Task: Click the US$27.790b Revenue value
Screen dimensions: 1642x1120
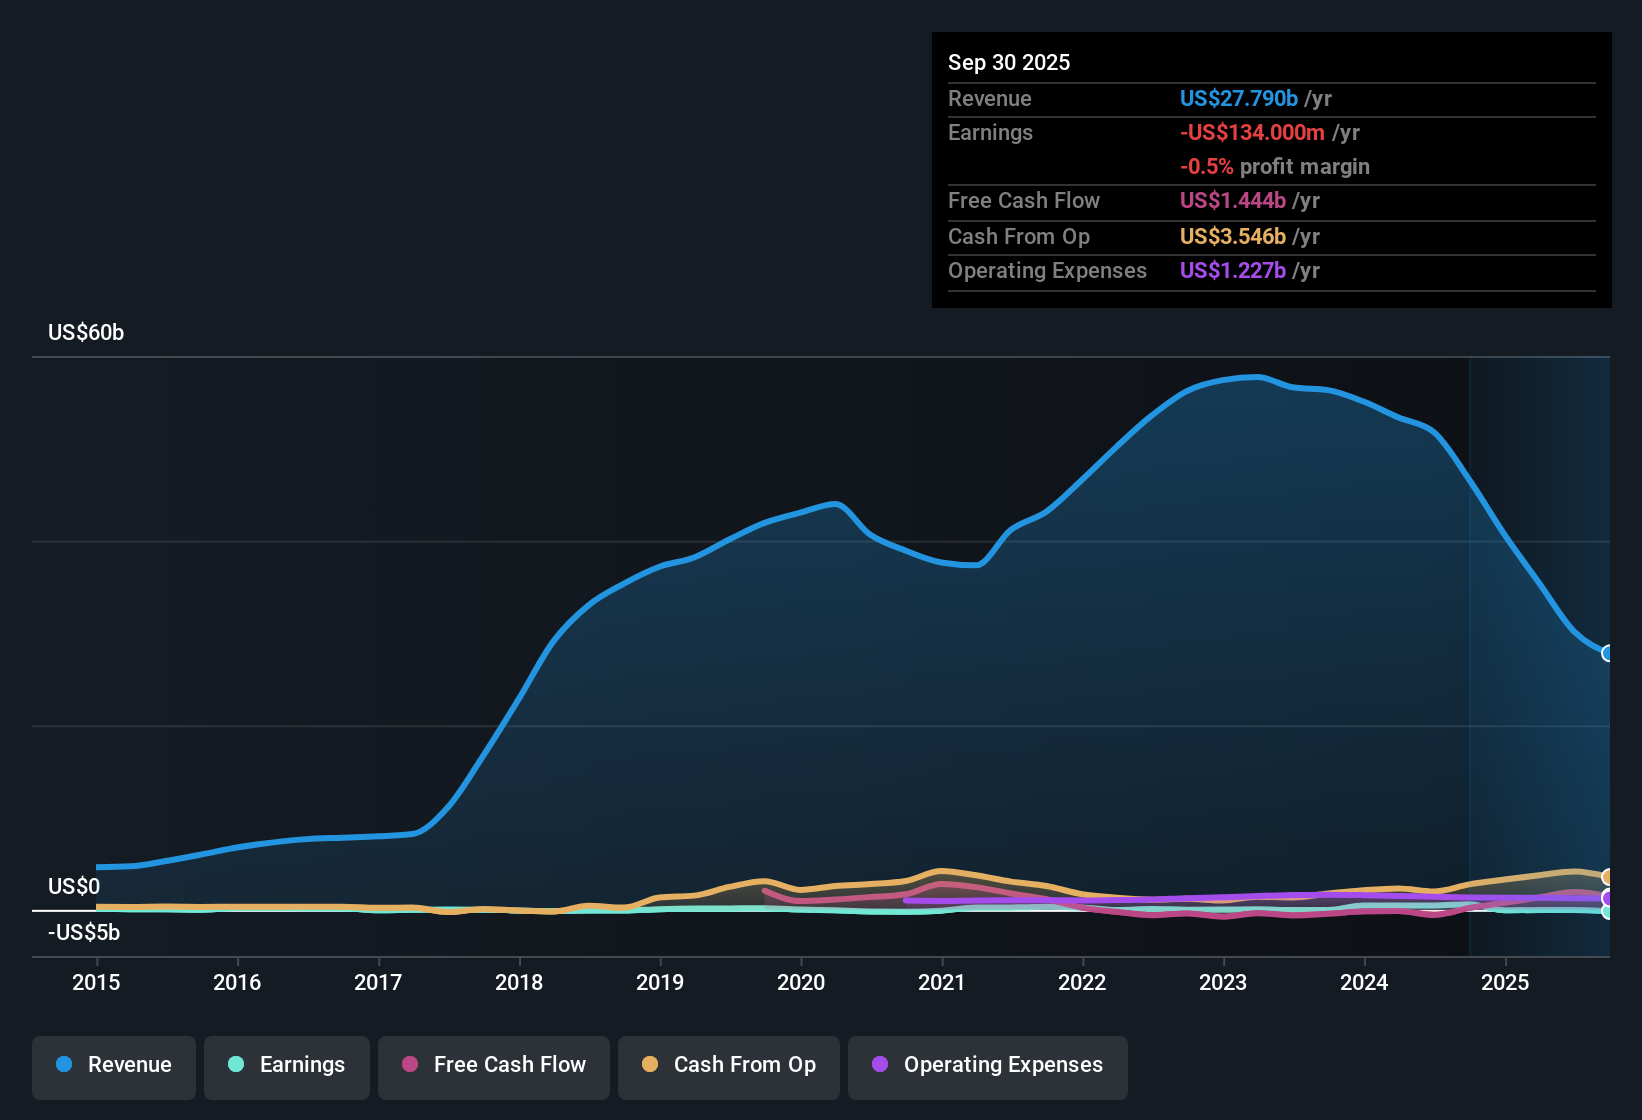Action: [x=1237, y=98]
